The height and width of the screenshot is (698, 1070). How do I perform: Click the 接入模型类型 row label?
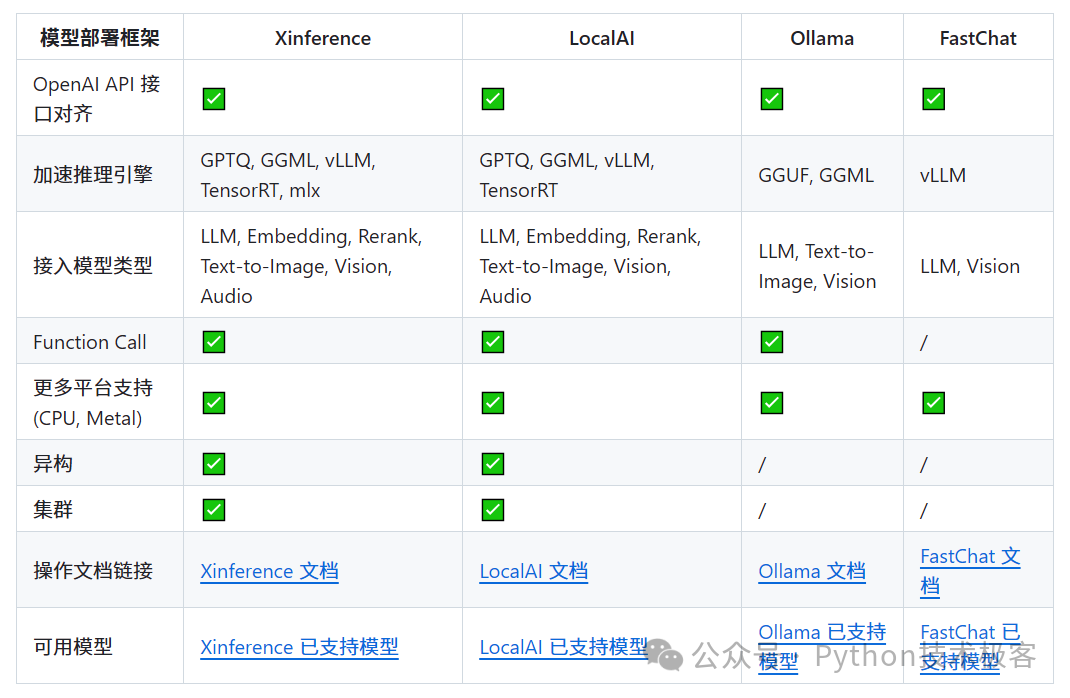coord(93,265)
